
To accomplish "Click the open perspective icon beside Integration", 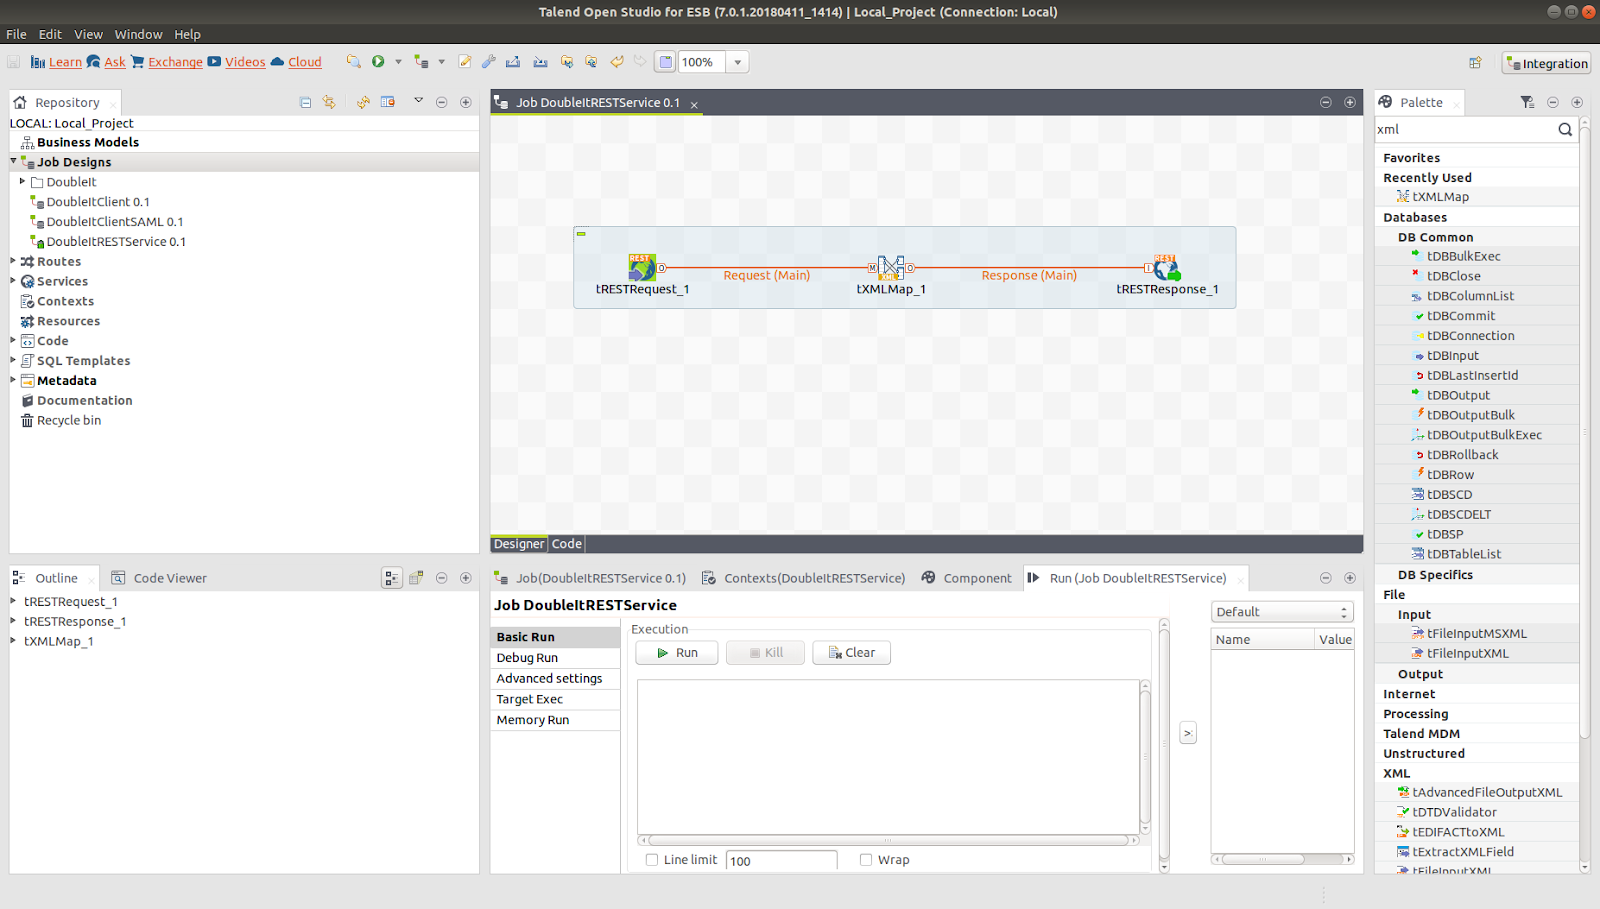I will (1475, 63).
